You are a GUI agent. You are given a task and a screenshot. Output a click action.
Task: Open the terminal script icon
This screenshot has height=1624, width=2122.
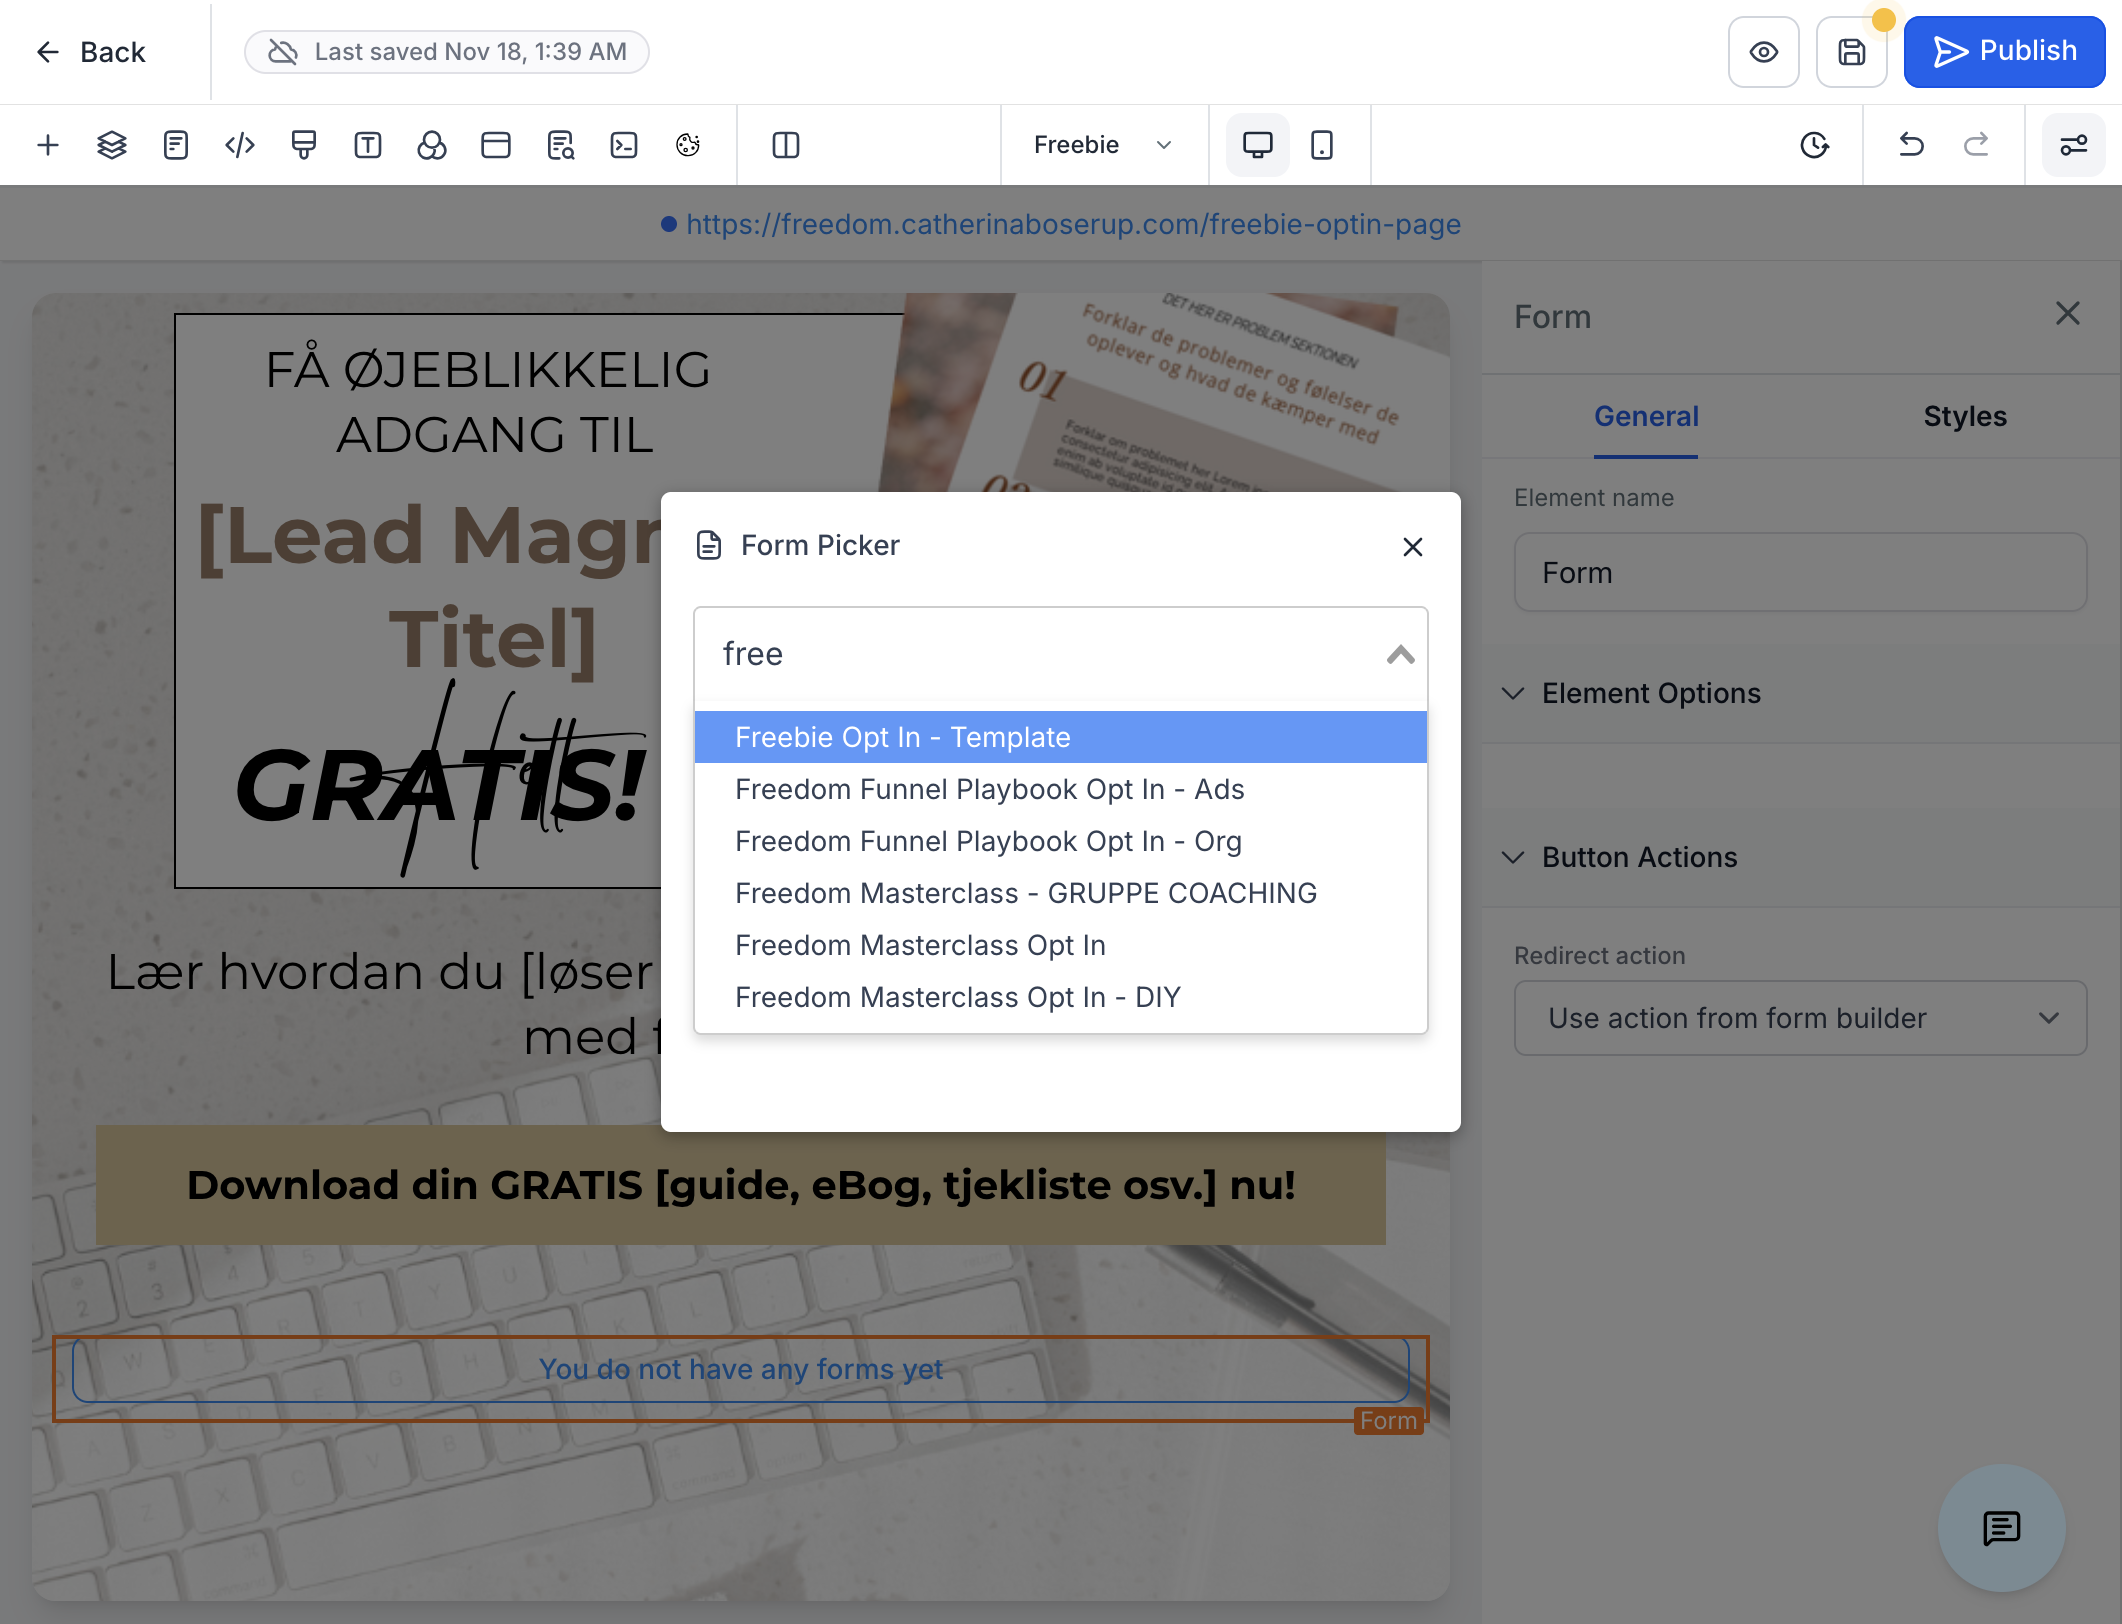pyautogui.click(x=624, y=145)
